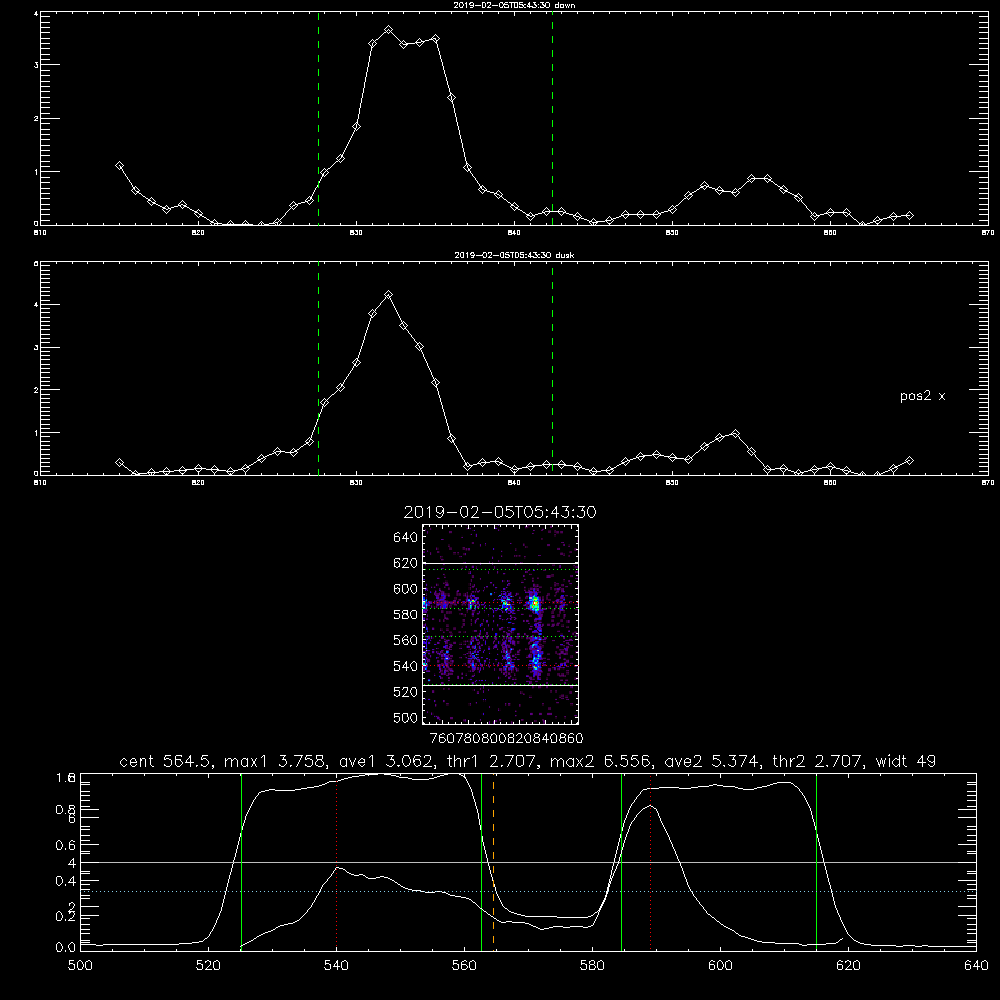
Task: Click lower white horizontal line in heat map
Action: [x=501, y=685]
